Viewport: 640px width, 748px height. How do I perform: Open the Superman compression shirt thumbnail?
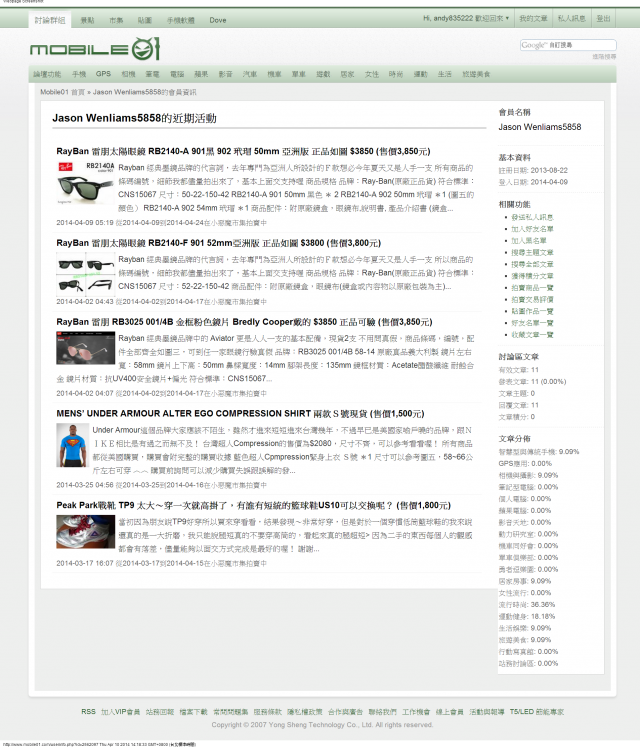click(72, 445)
